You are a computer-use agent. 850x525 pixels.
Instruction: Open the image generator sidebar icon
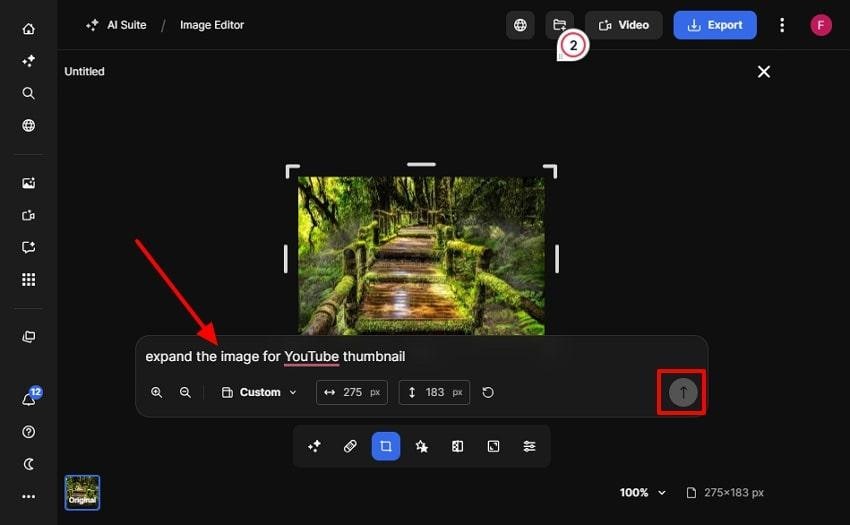click(29, 183)
